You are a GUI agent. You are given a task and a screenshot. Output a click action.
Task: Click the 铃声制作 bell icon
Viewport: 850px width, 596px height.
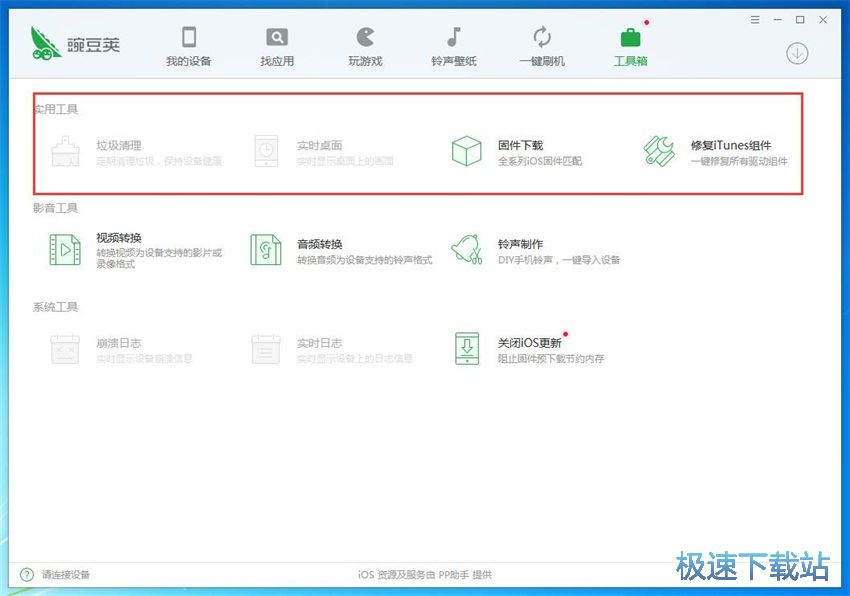[467, 250]
